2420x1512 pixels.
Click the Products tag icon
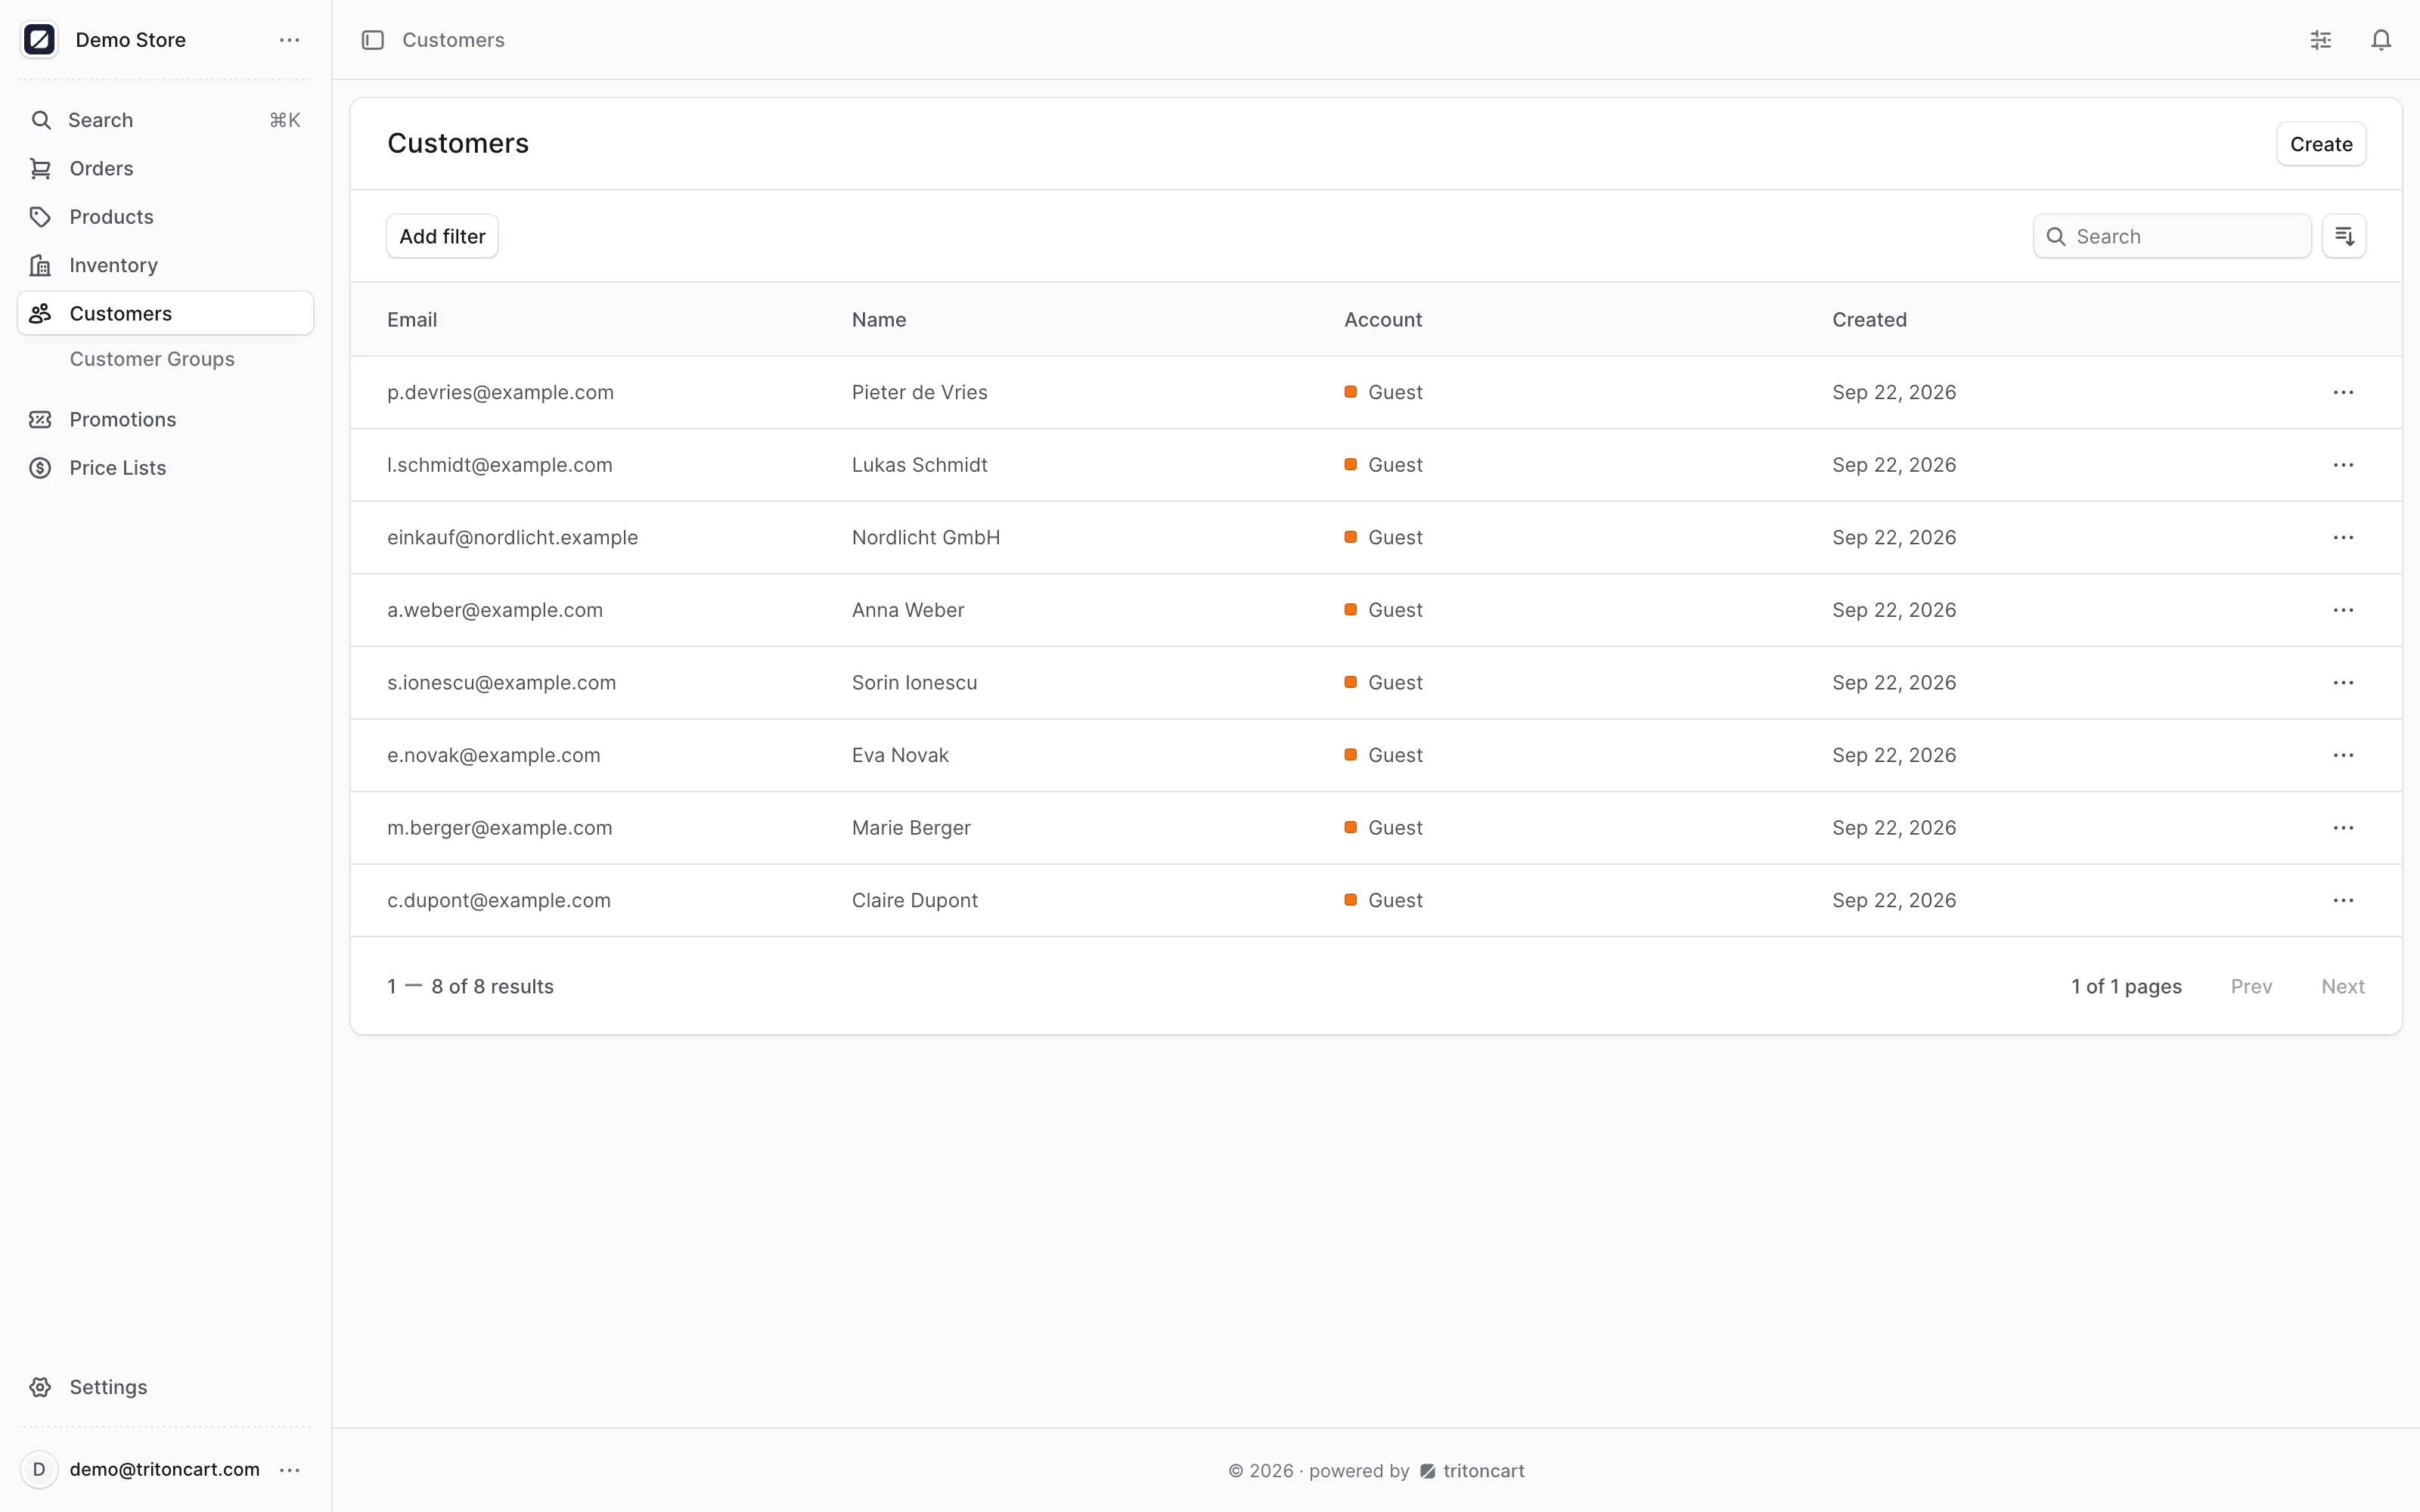(x=40, y=217)
